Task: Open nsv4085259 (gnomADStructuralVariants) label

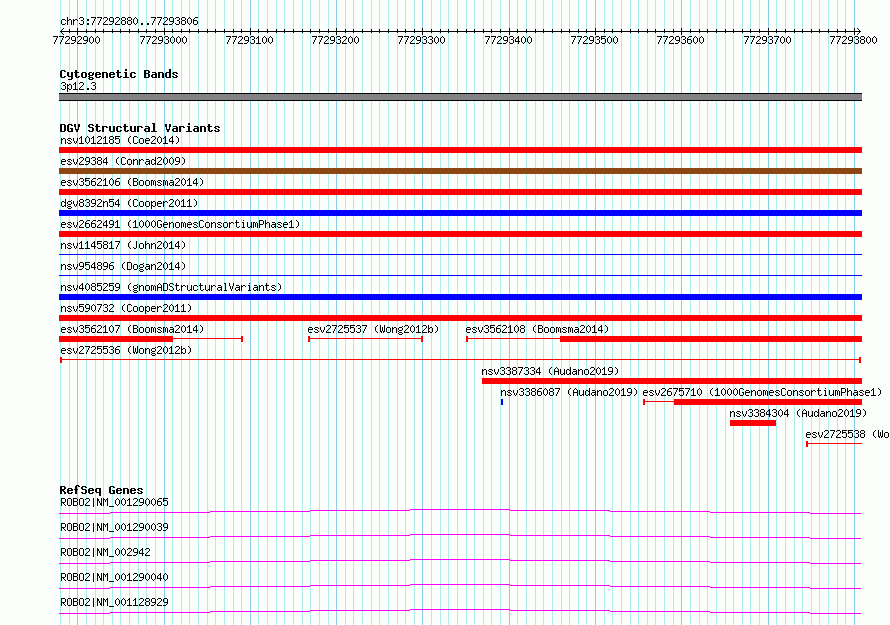Action: click(171, 287)
